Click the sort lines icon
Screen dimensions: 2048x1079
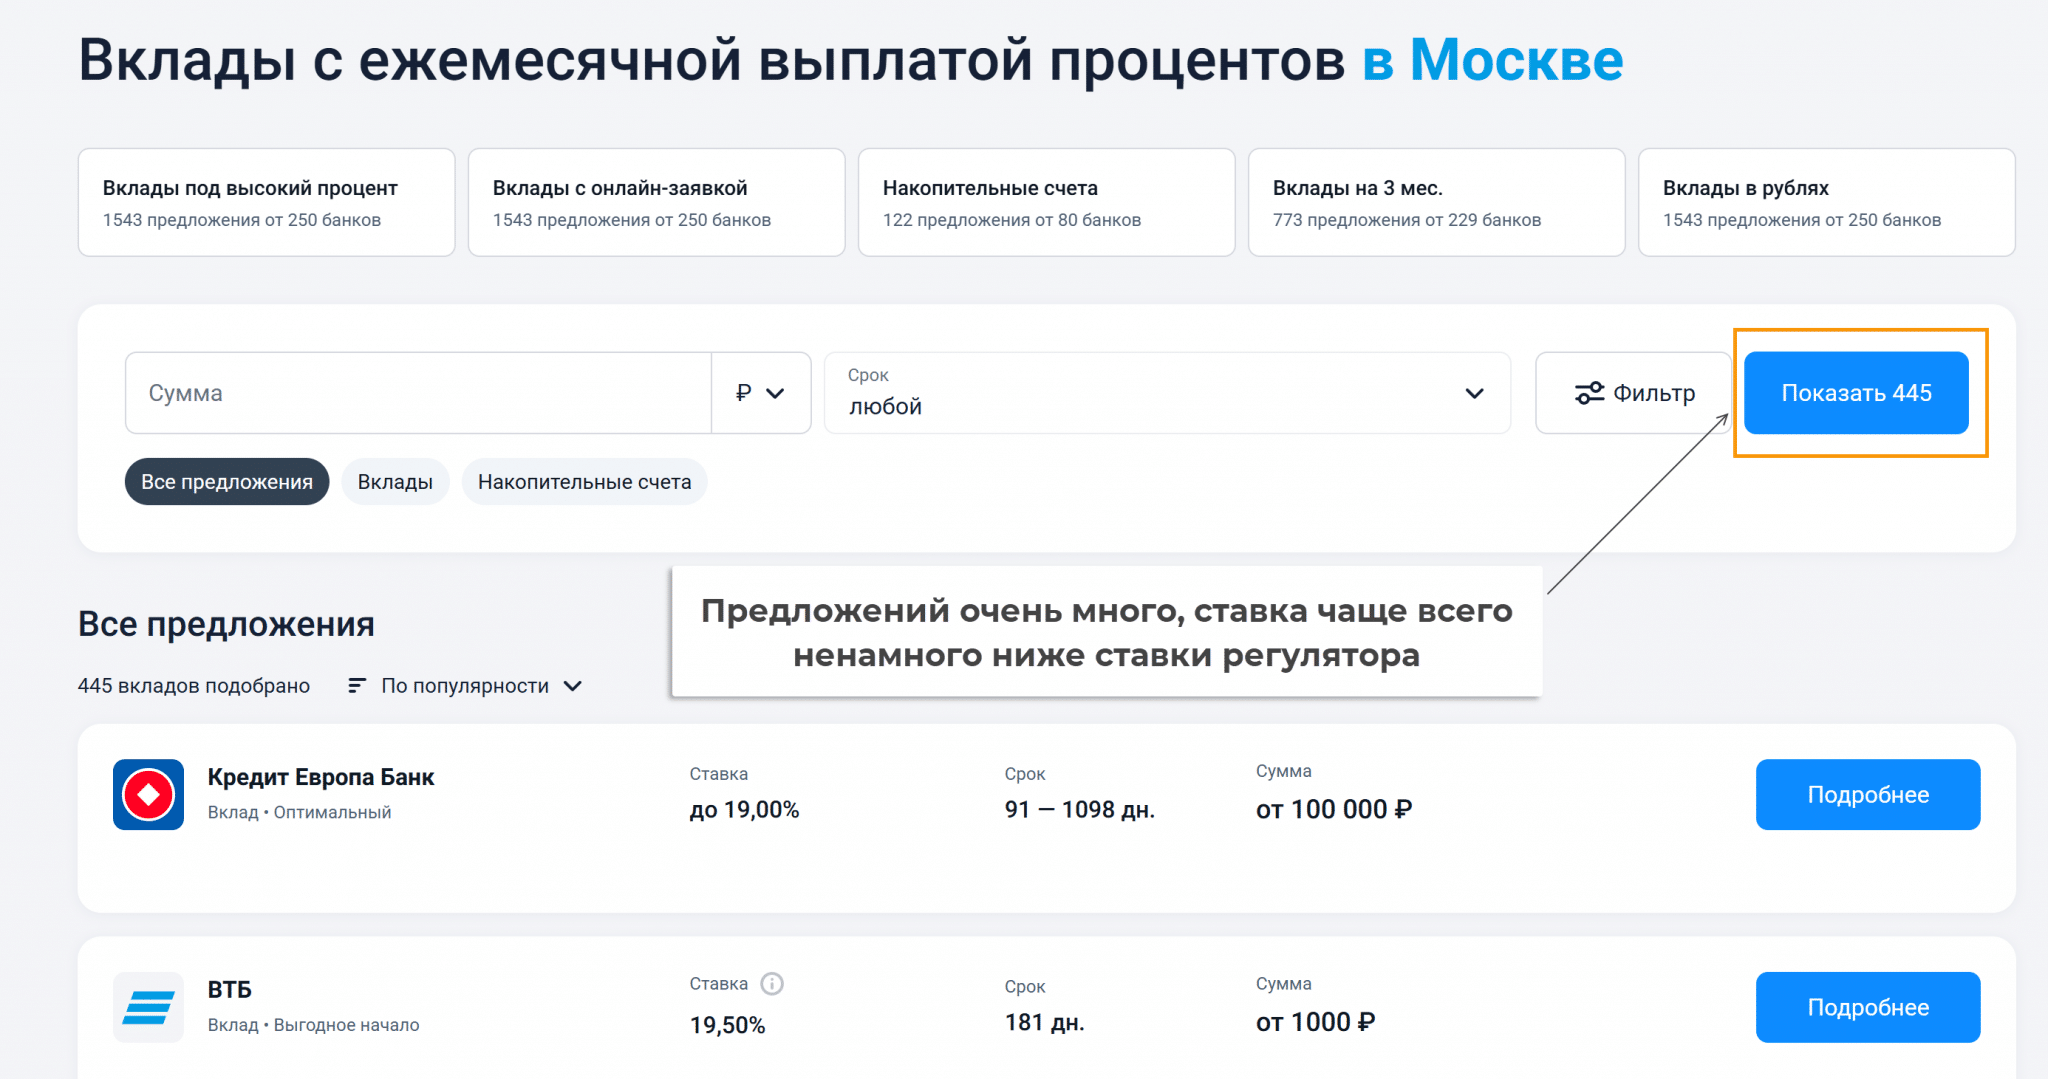coord(356,686)
